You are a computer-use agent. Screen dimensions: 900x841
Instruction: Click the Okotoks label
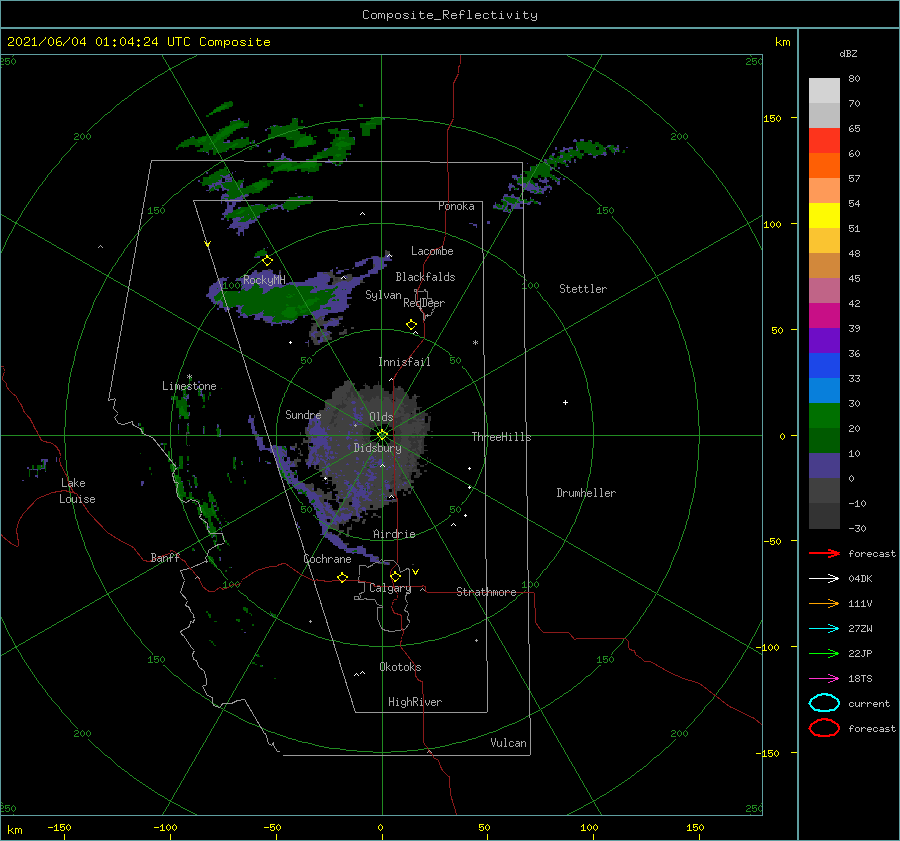click(400, 667)
